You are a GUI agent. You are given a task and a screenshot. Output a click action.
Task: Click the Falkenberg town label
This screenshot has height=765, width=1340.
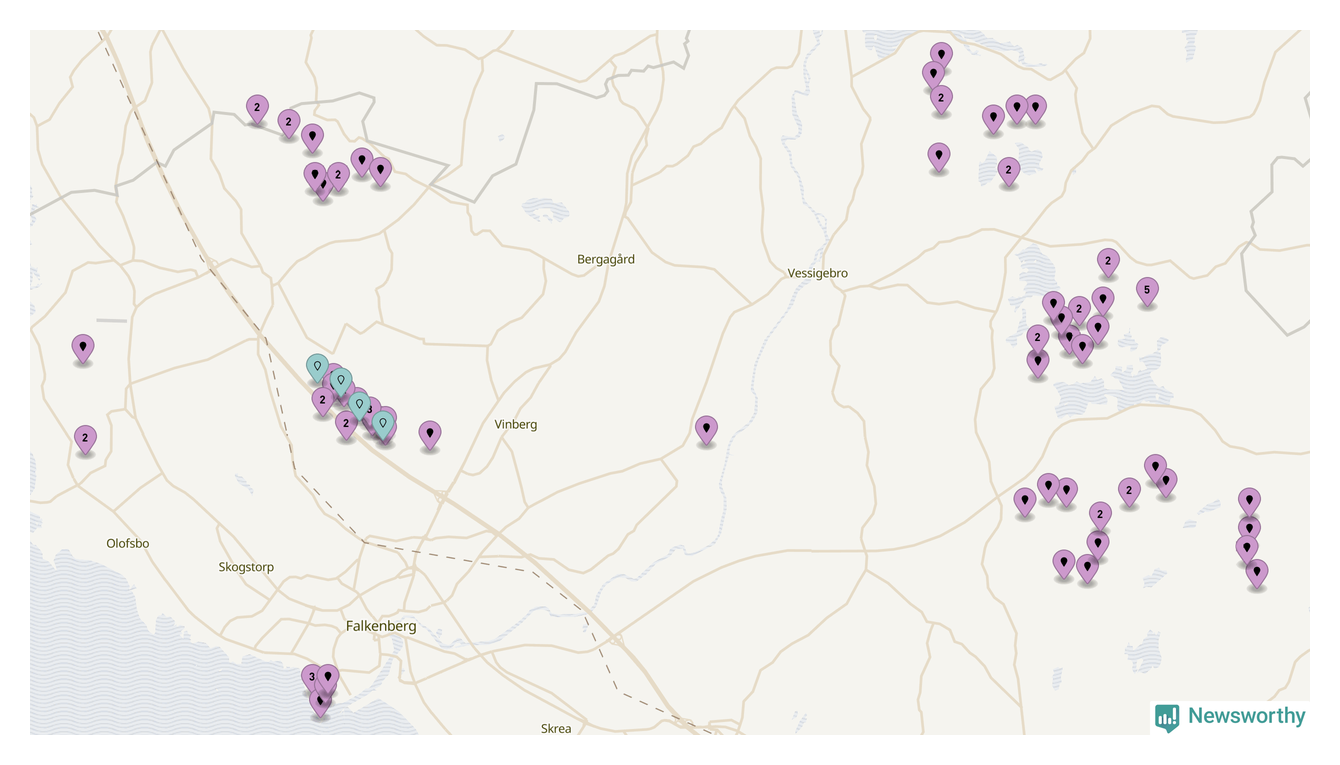pyautogui.click(x=381, y=626)
